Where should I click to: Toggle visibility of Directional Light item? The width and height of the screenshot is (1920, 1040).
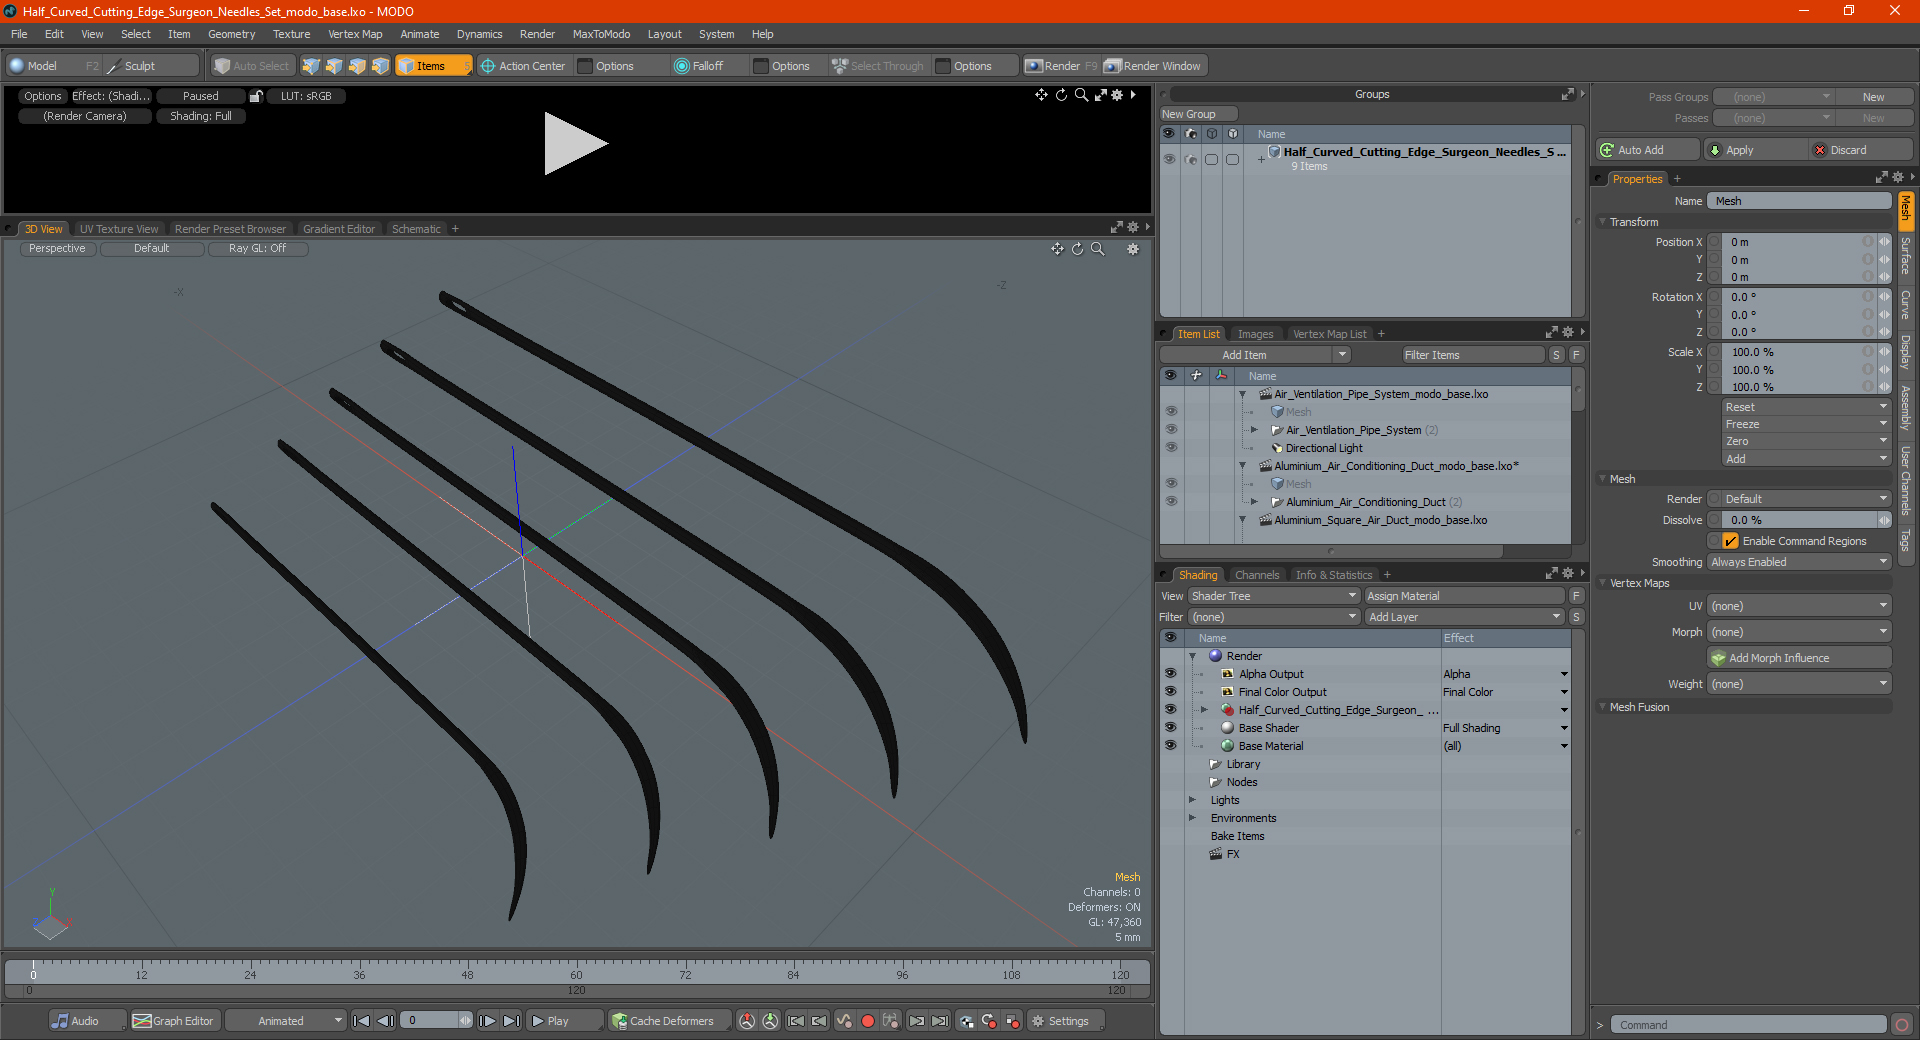pos(1171,448)
